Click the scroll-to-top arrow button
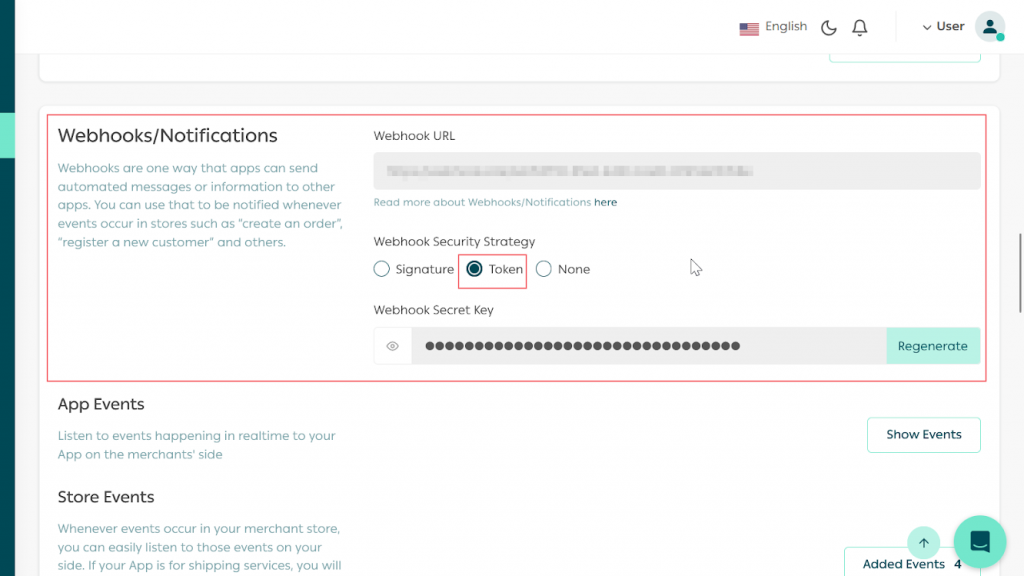The height and width of the screenshot is (576, 1024). [923, 543]
